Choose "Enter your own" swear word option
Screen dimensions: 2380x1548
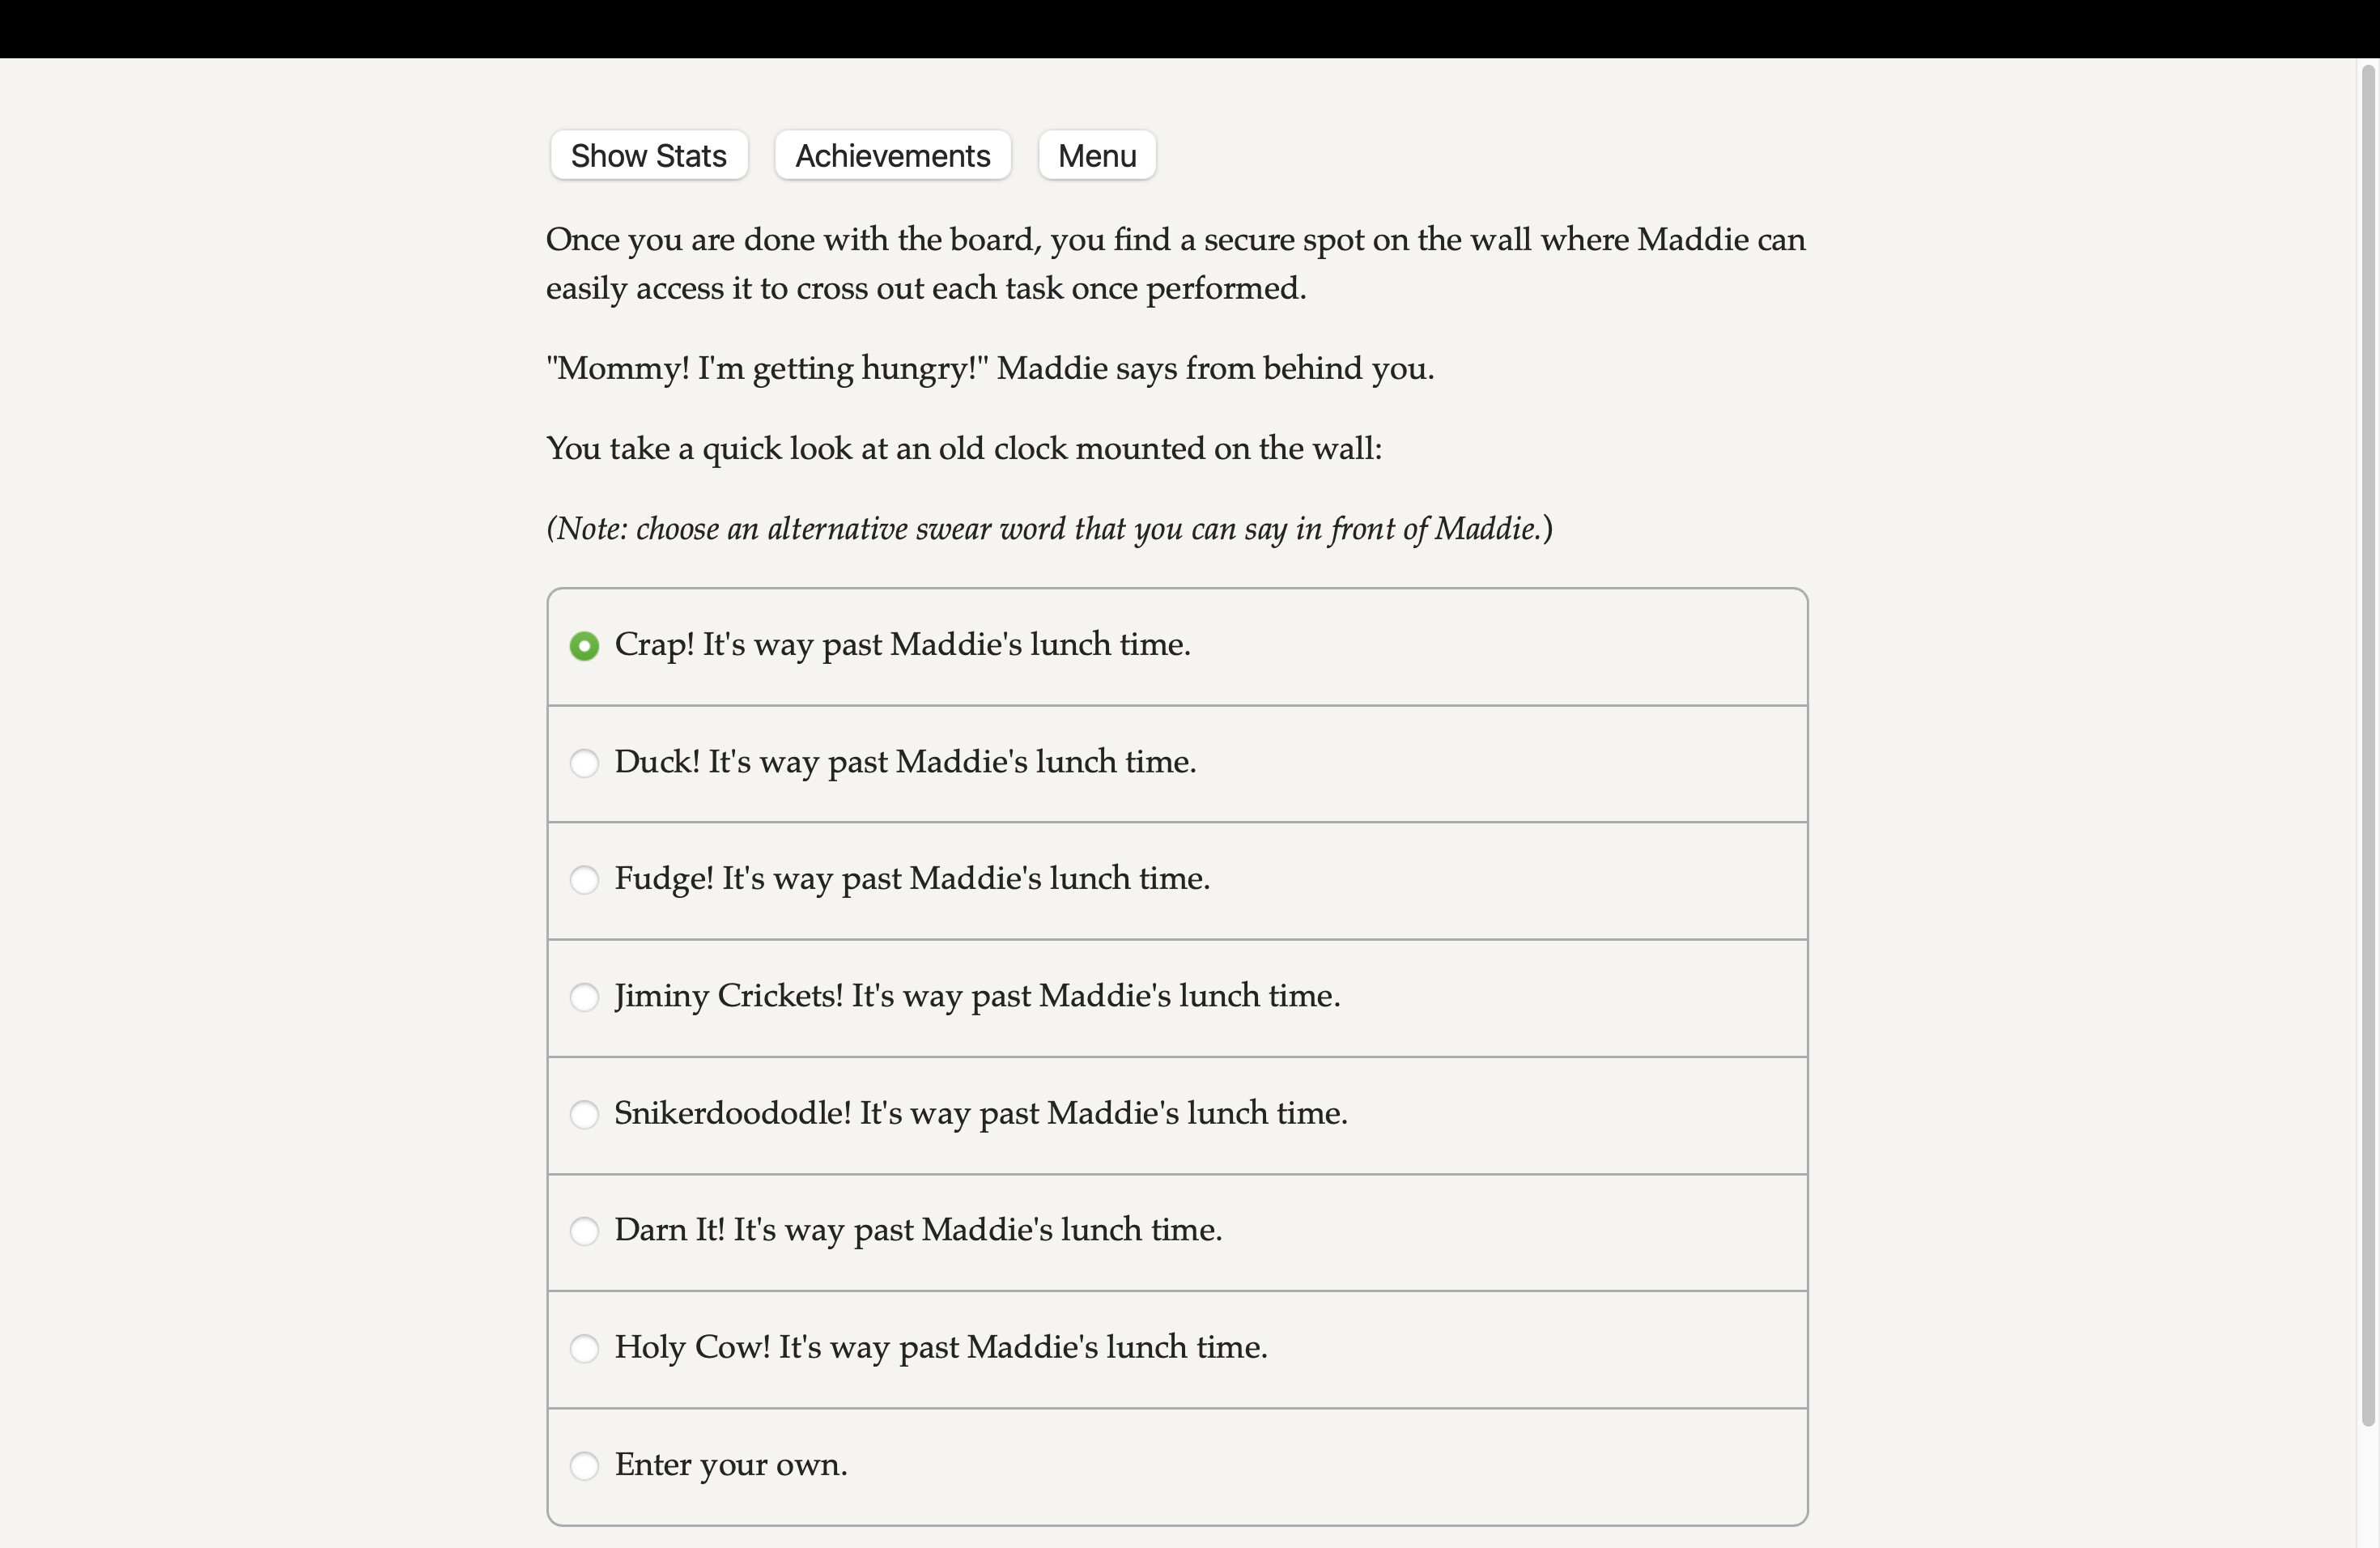point(585,1465)
